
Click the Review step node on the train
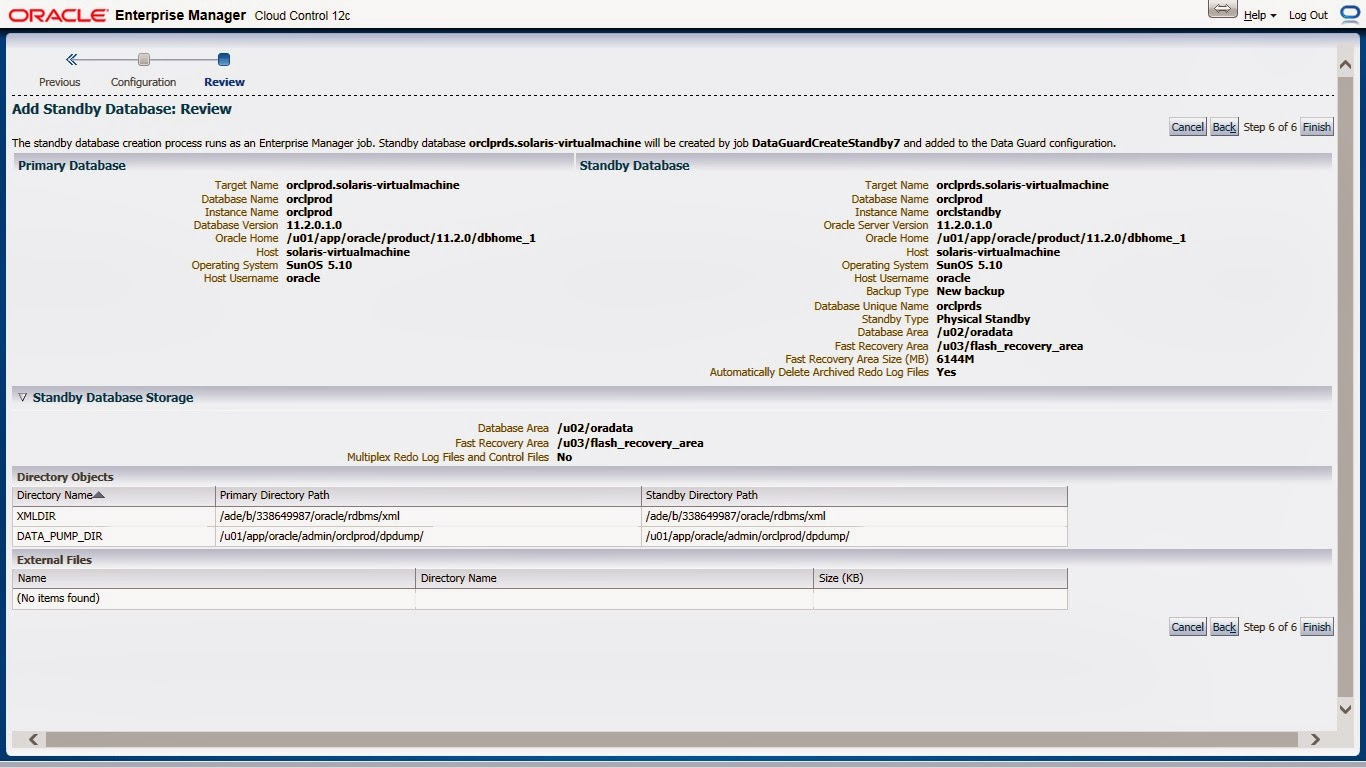223,59
